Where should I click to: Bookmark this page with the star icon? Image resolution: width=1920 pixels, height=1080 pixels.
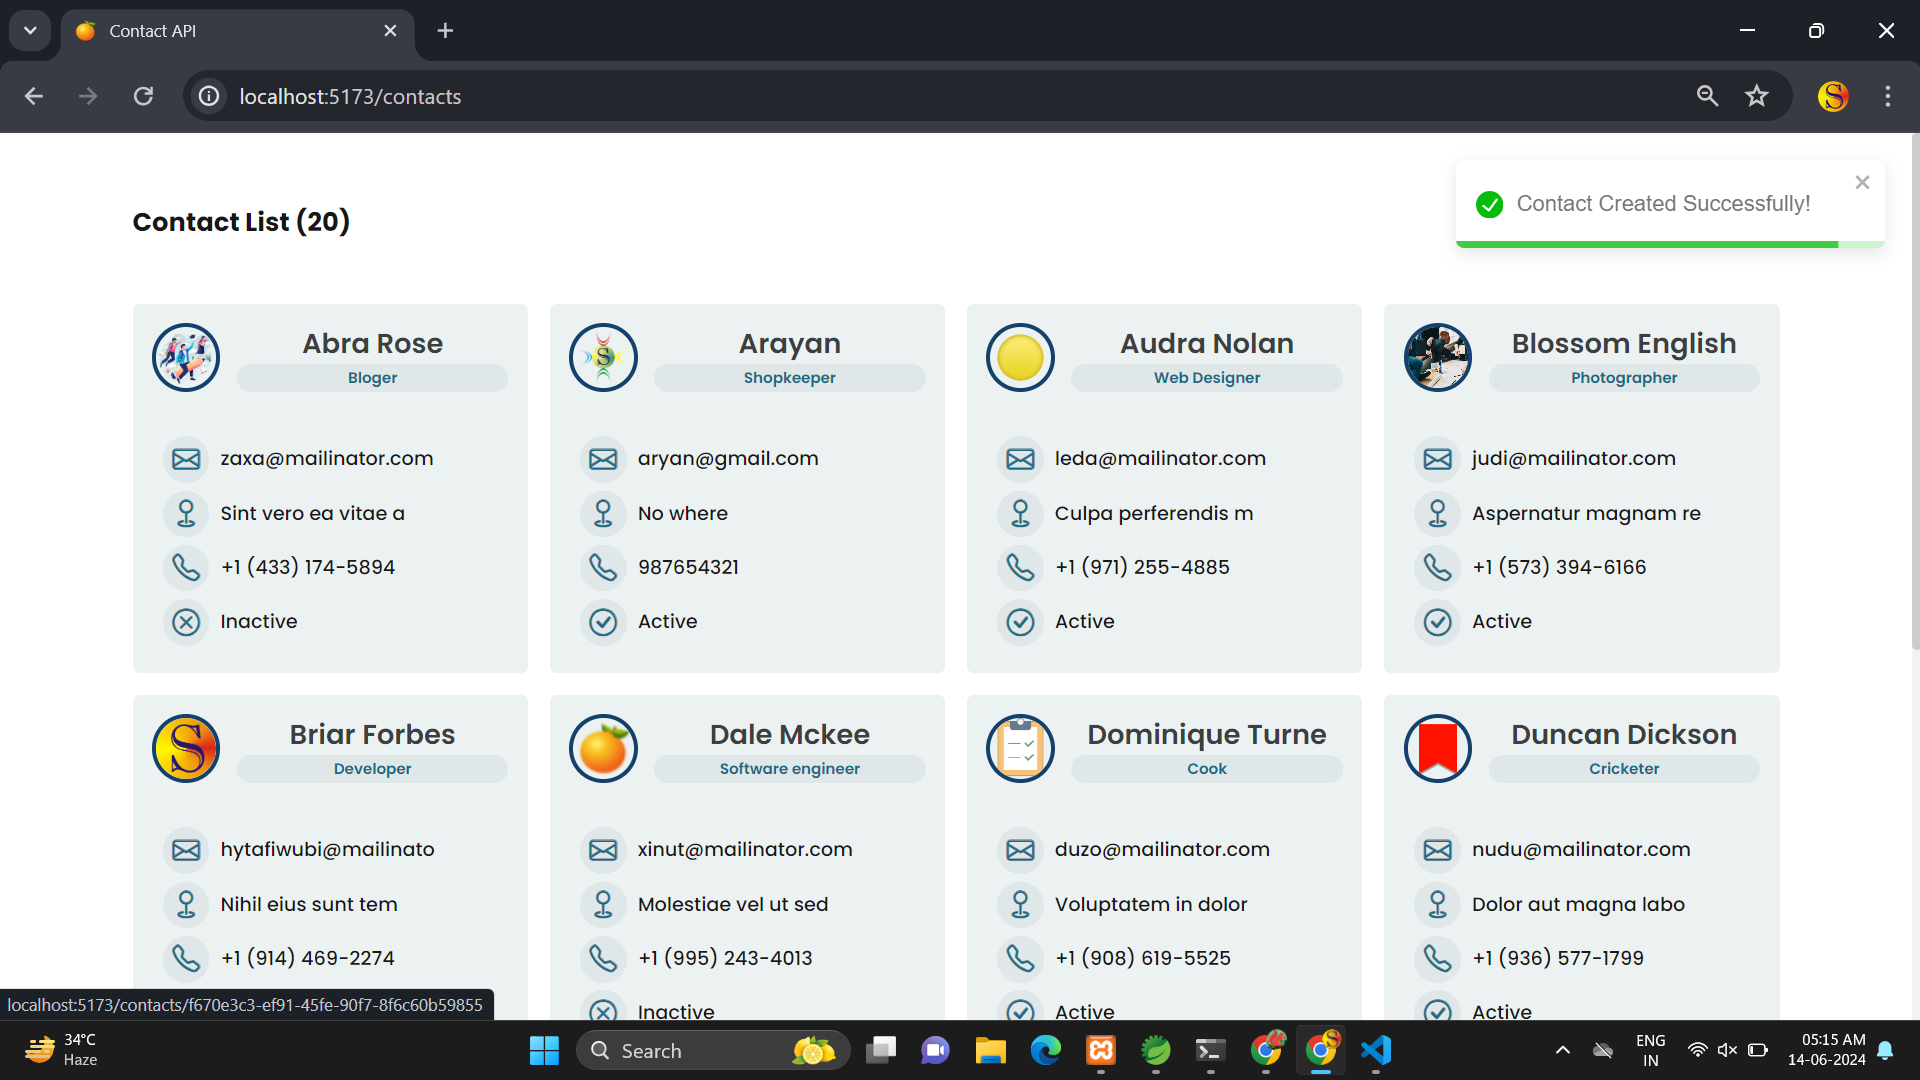click(x=1756, y=96)
